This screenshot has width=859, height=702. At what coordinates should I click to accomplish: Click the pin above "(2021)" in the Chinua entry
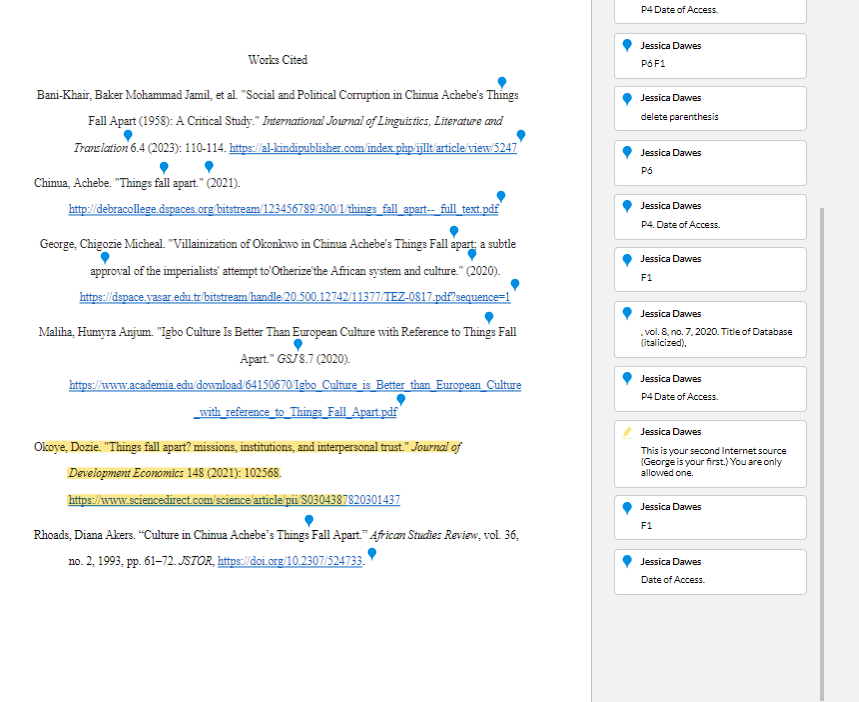(209, 166)
